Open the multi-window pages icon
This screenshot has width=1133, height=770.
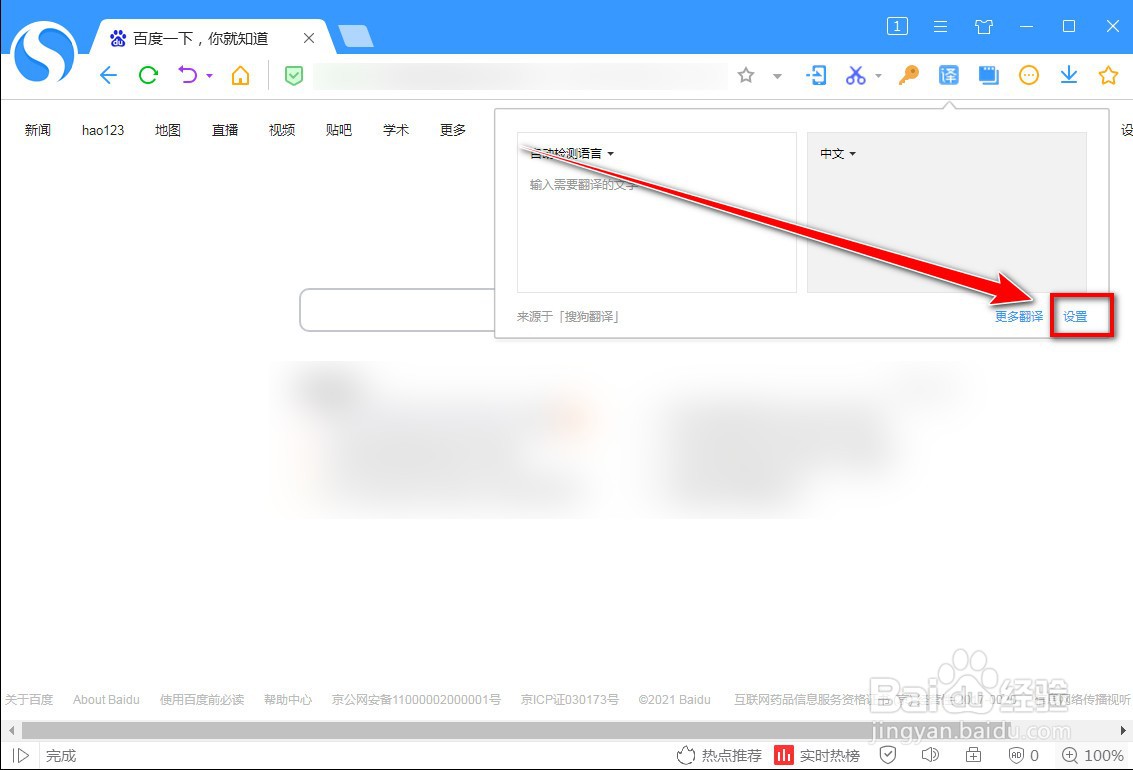pyautogui.click(x=988, y=75)
